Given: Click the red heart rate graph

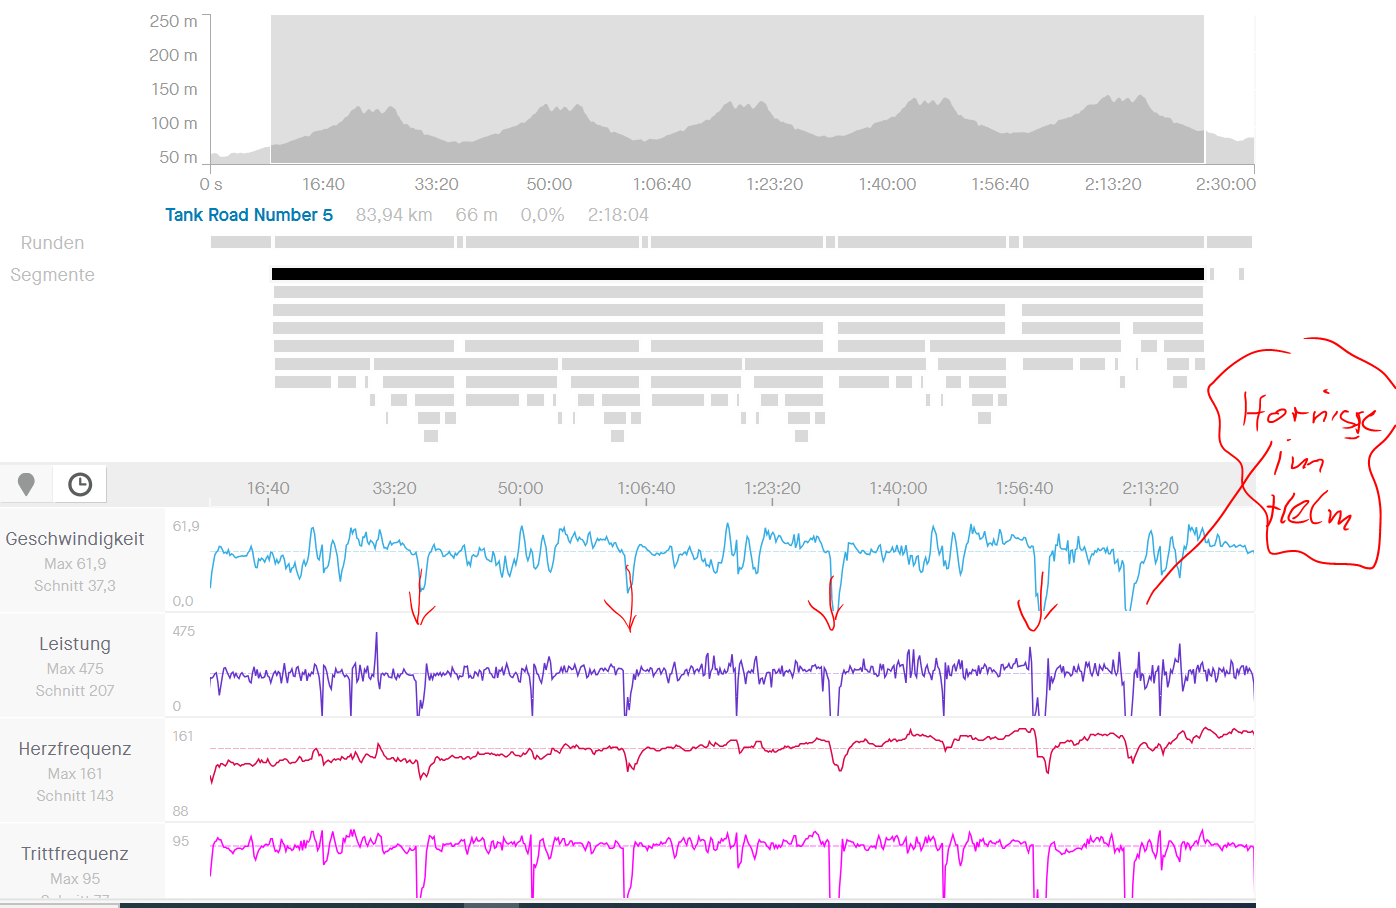Looking at the screenshot, I should [700, 747].
